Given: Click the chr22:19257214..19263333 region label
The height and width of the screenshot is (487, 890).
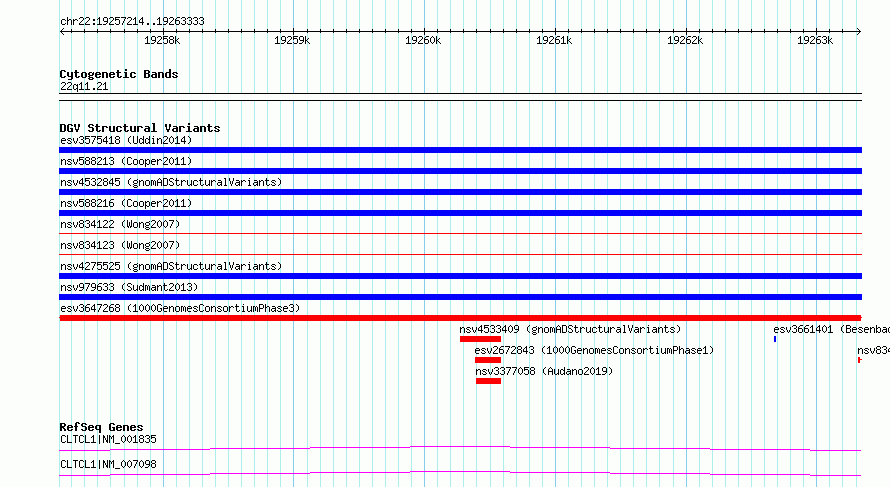Looking at the screenshot, I should click(132, 21).
